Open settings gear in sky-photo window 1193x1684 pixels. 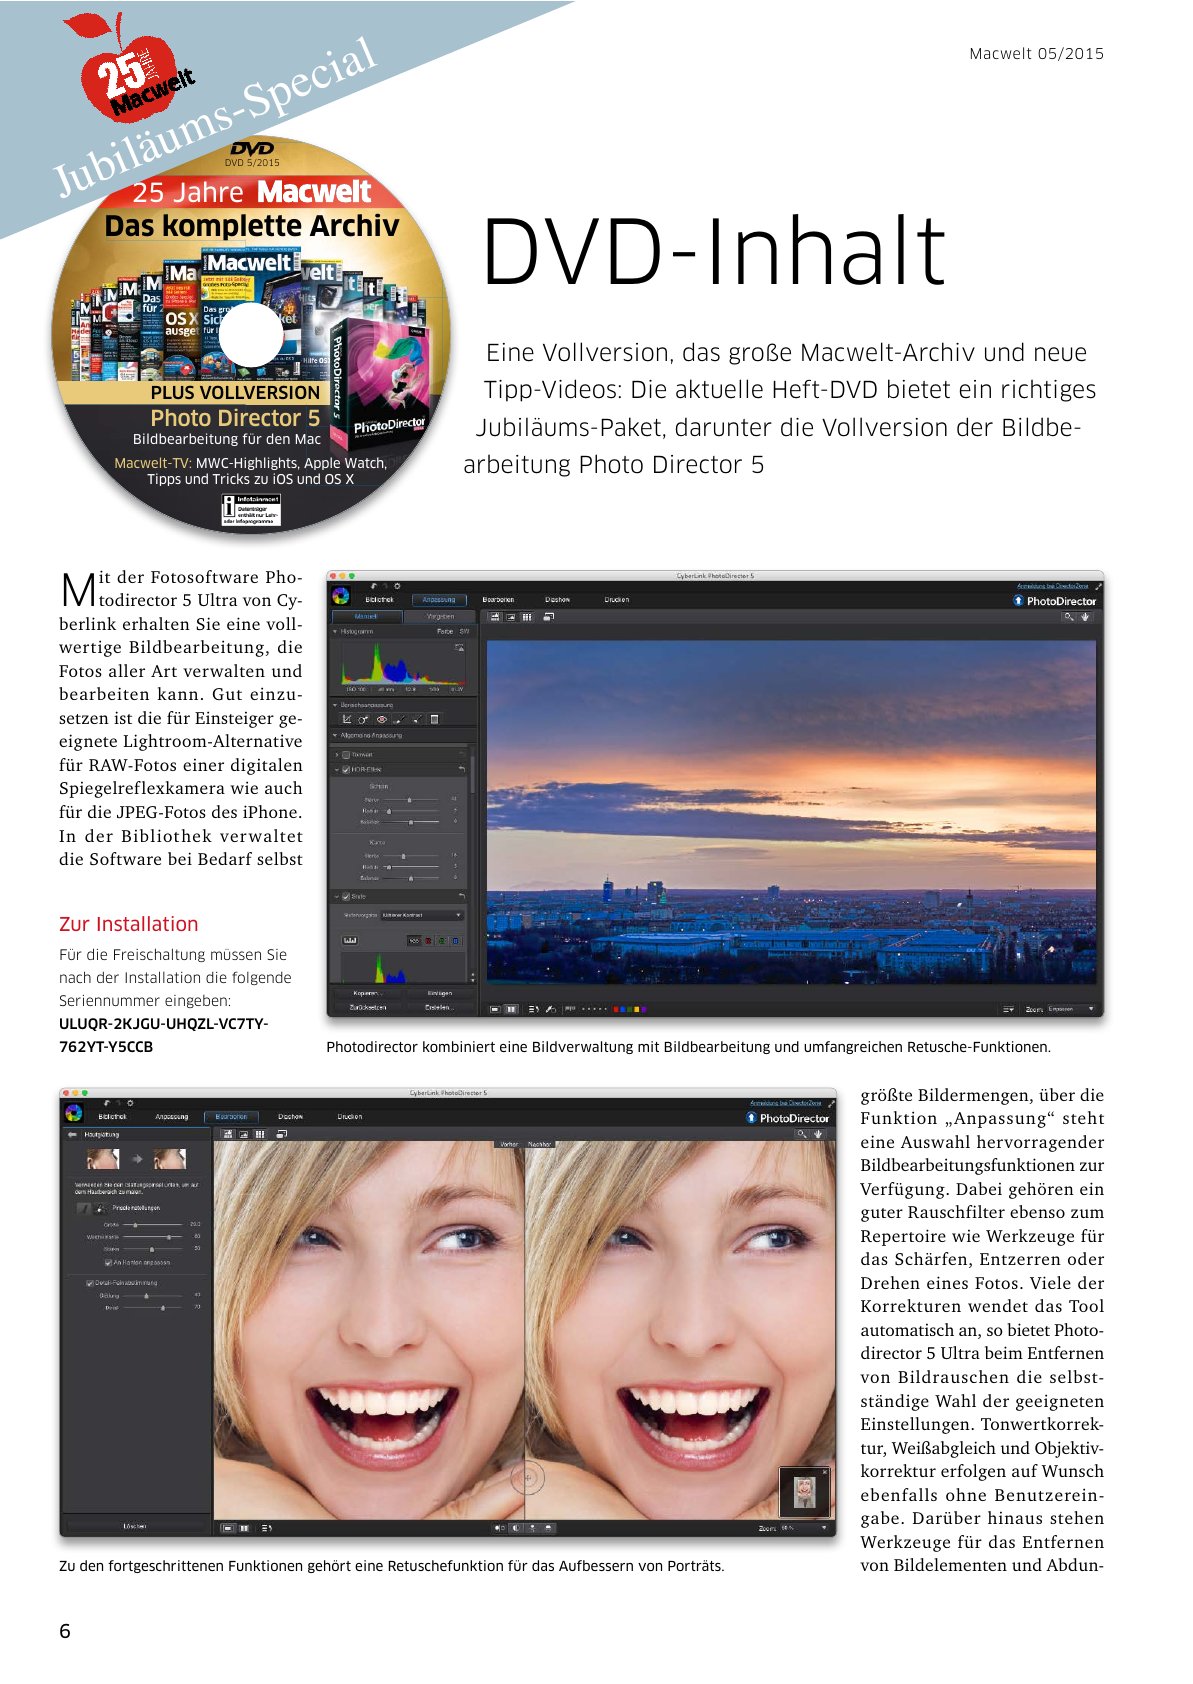[397, 586]
